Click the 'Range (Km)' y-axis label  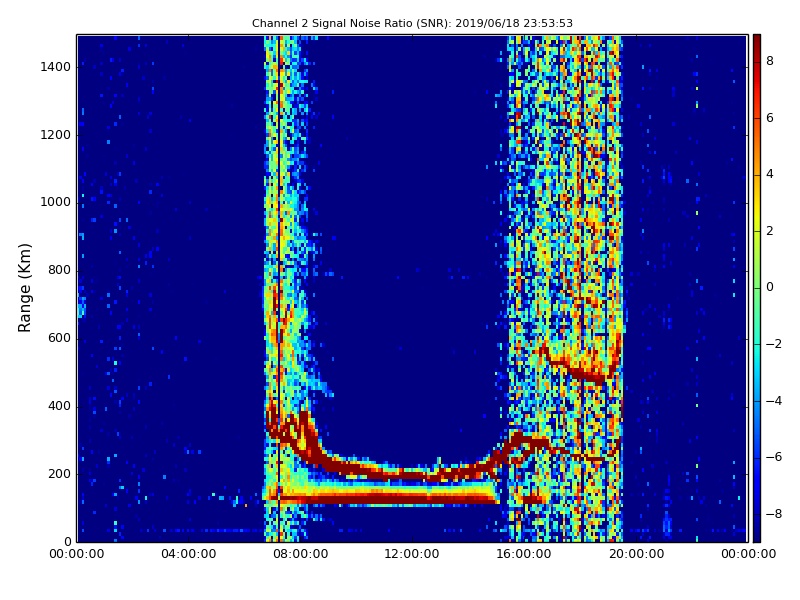coord(24,288)
